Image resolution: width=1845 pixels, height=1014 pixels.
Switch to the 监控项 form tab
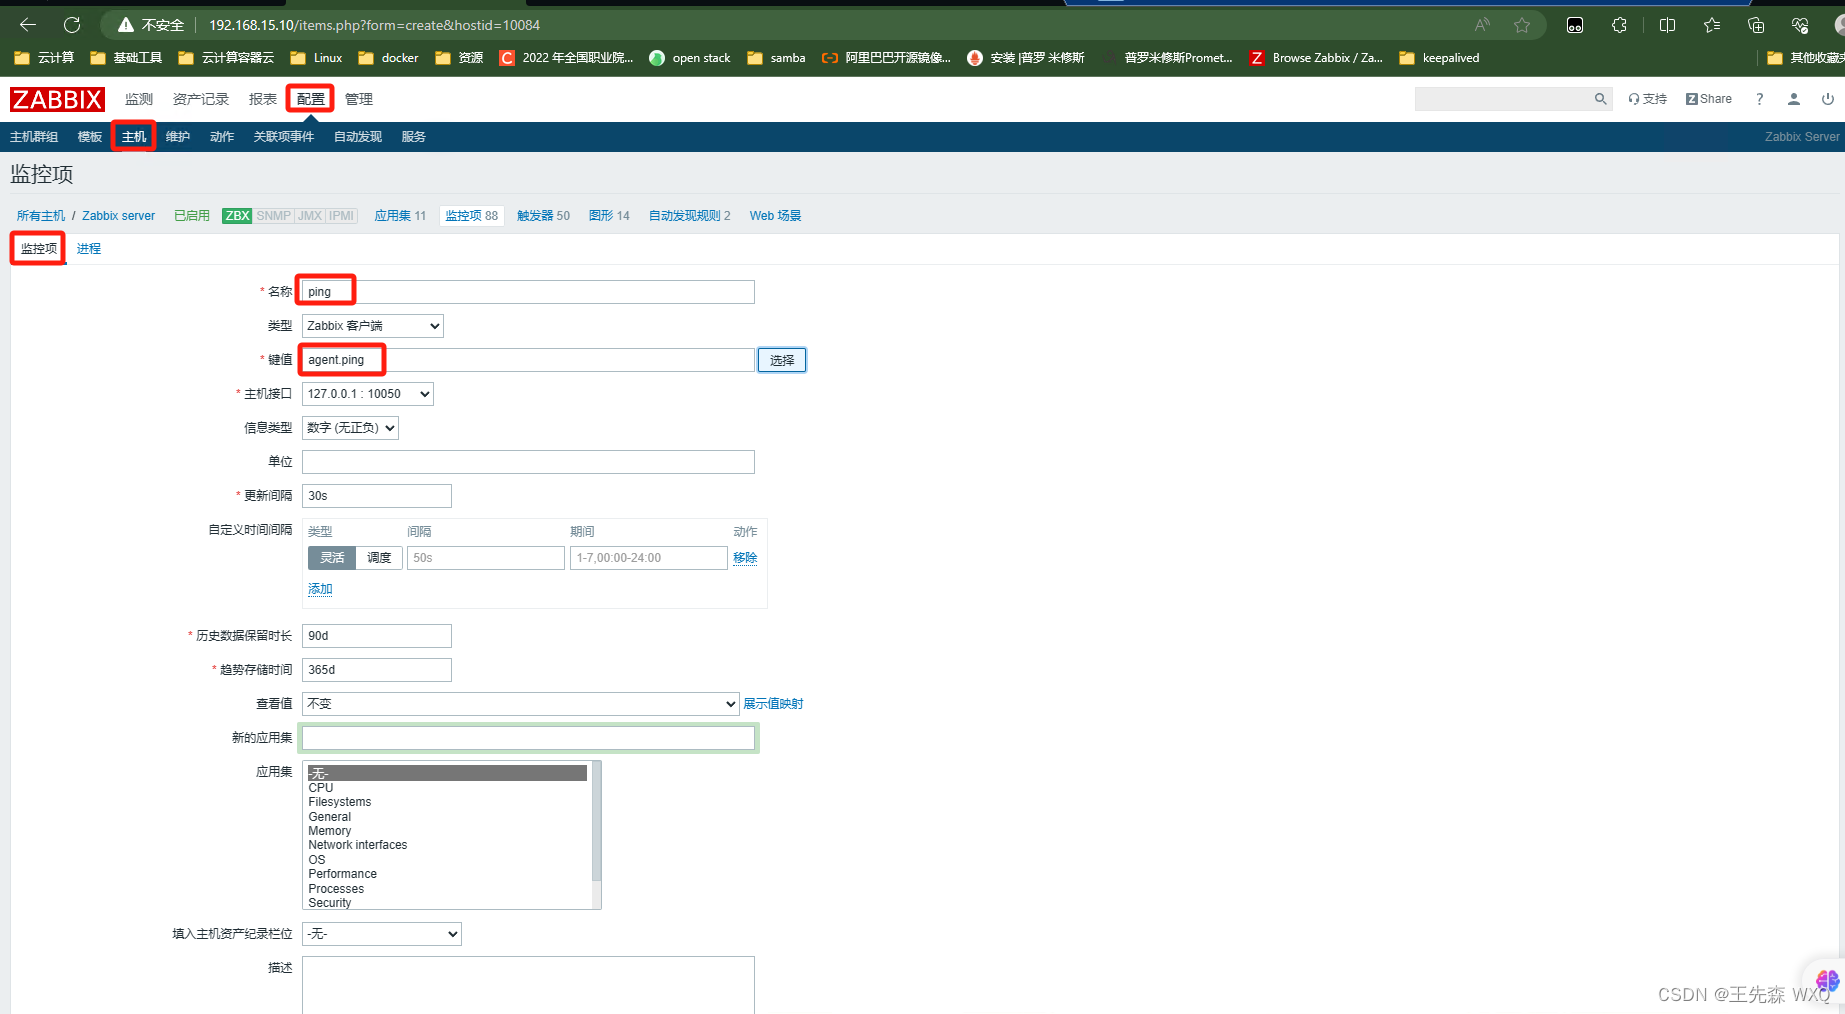point(39,249)
